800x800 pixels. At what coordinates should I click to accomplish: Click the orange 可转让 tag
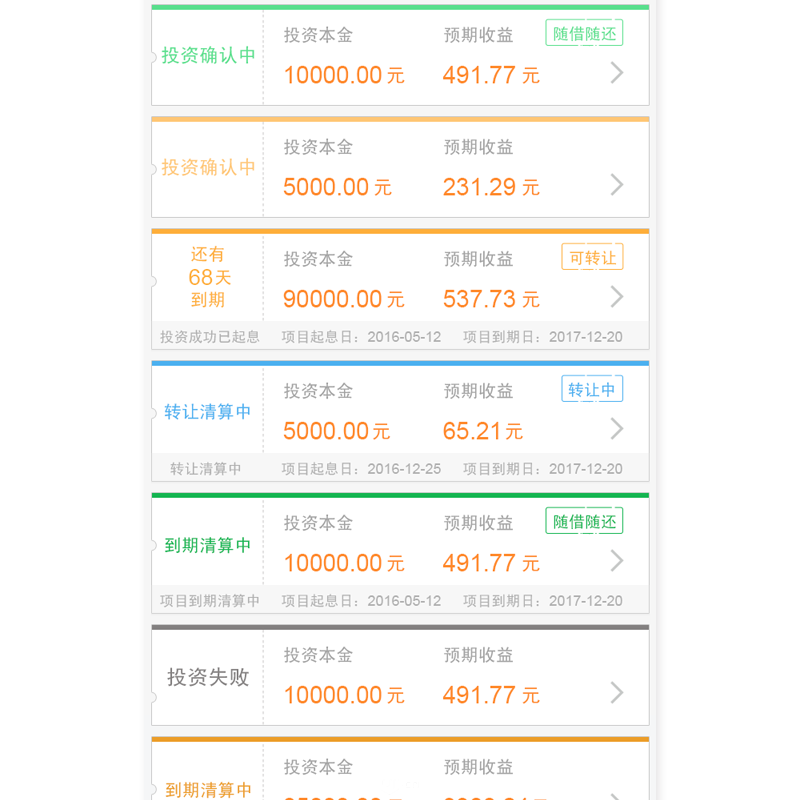[x=592, y=257]
